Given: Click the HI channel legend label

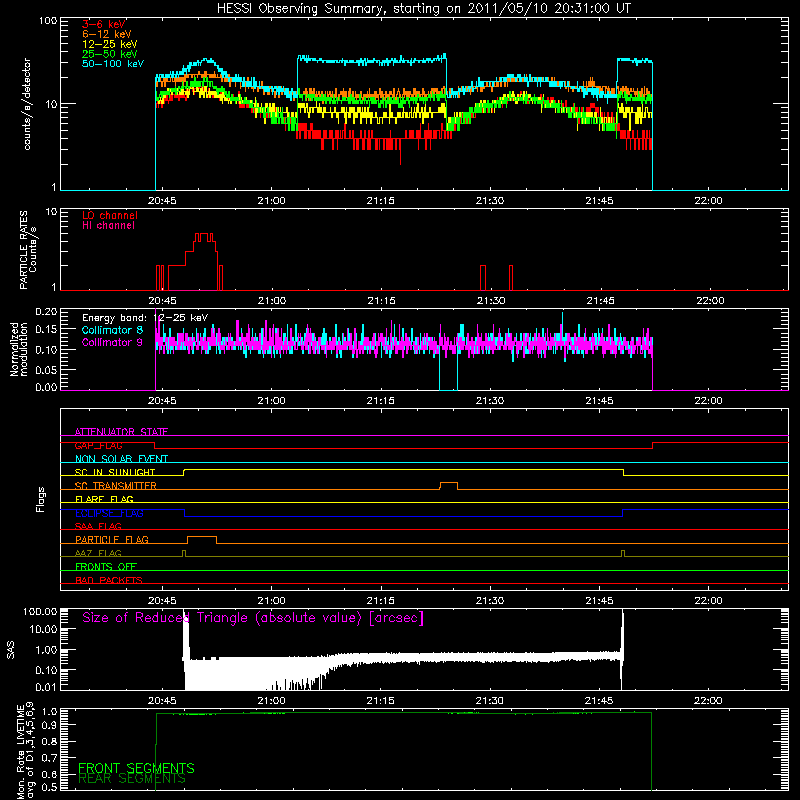Looking at the screenshot, I should 109,226.
